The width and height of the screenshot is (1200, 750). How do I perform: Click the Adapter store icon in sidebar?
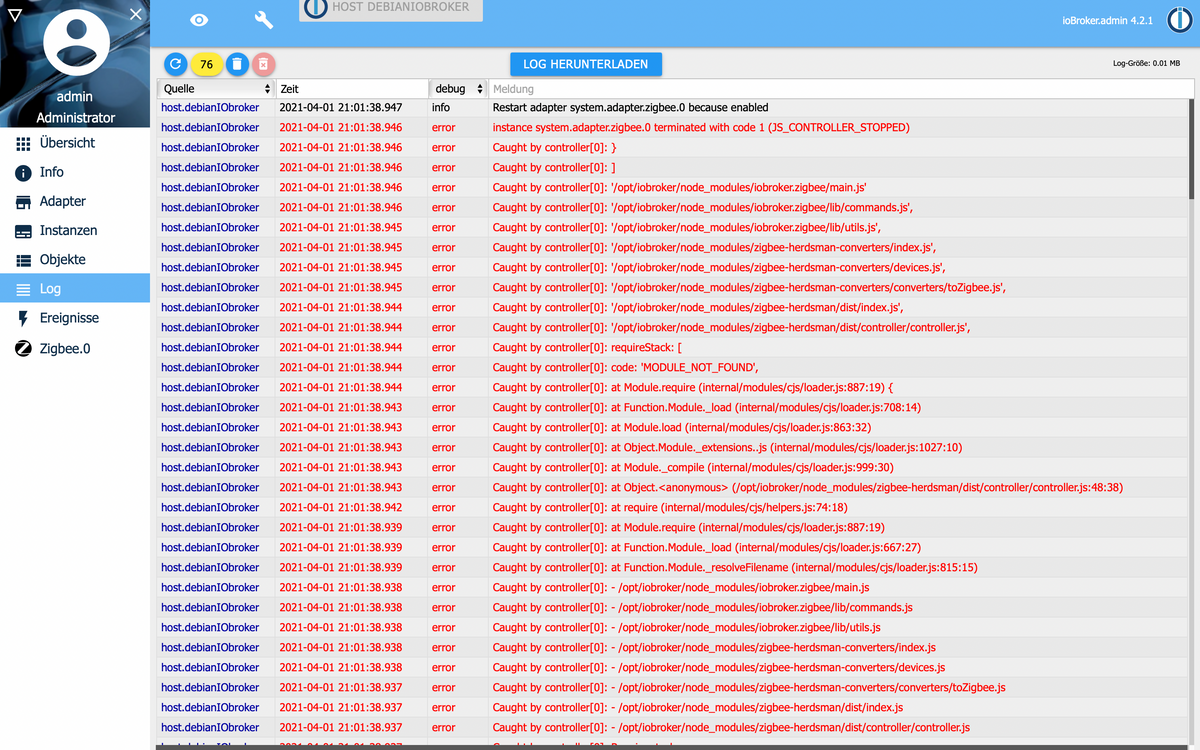[x=23, y=202]
